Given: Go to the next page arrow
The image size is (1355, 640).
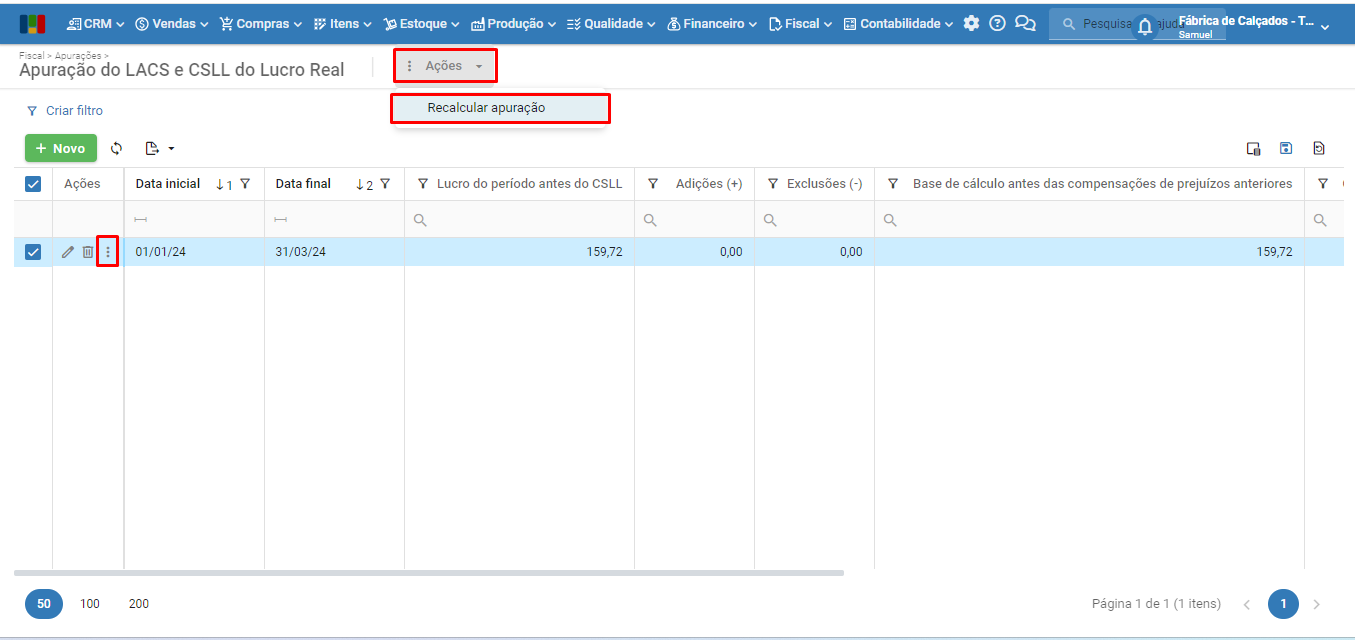Looking at the screenshot, I should pos(1317,604).
